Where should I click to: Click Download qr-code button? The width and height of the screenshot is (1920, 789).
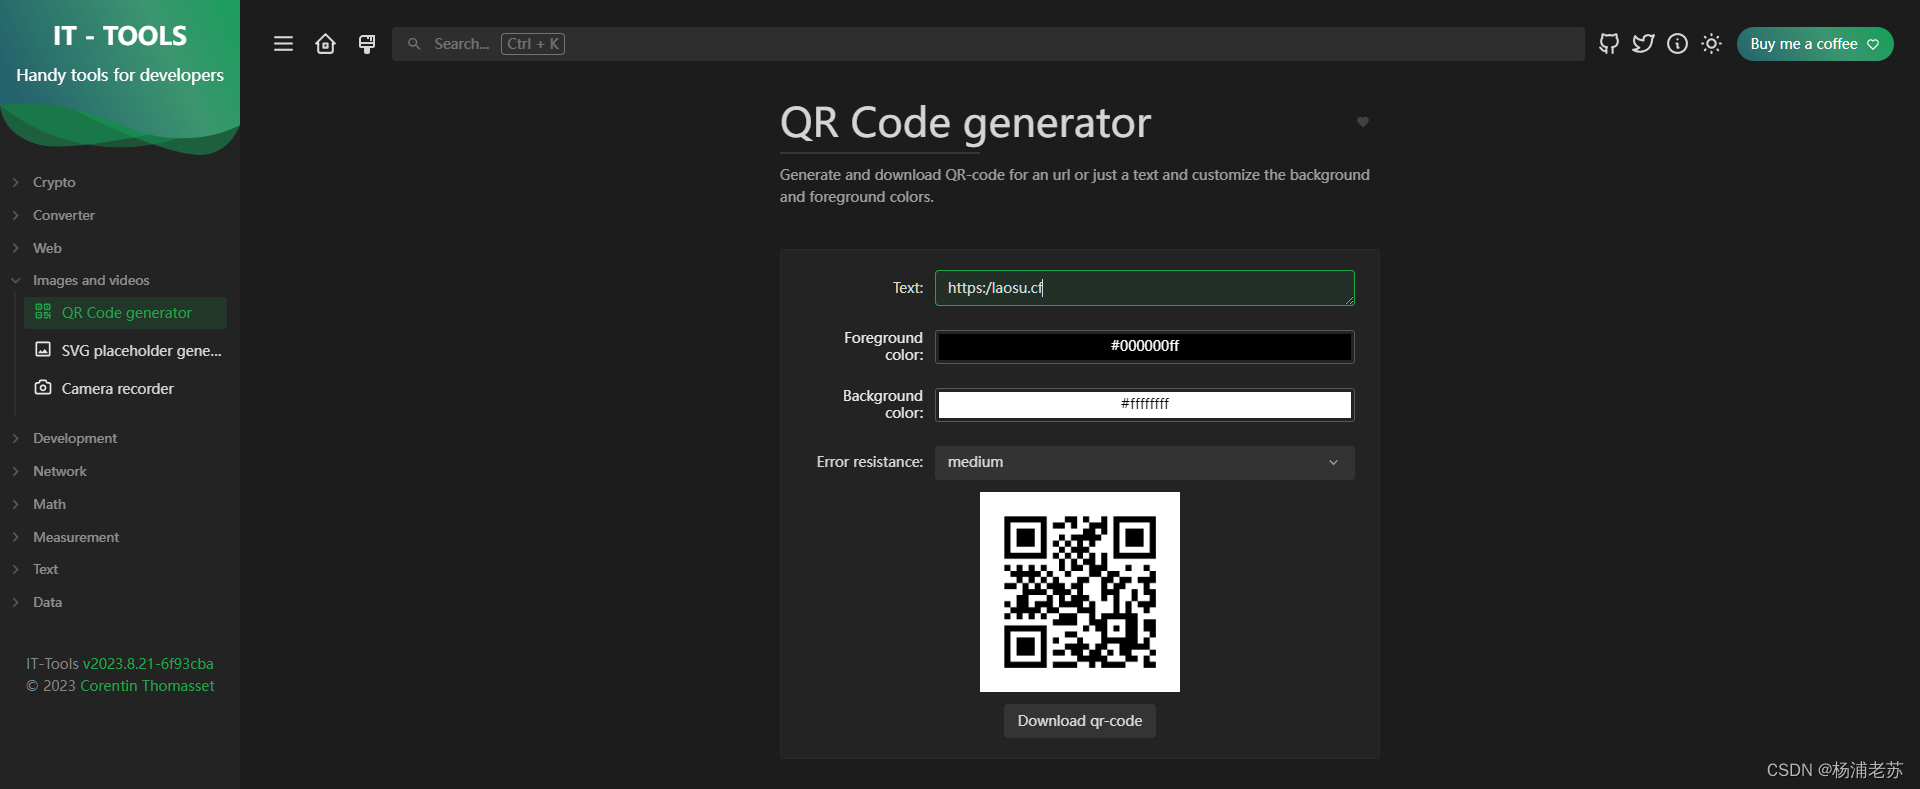[x=1080, y=721]
